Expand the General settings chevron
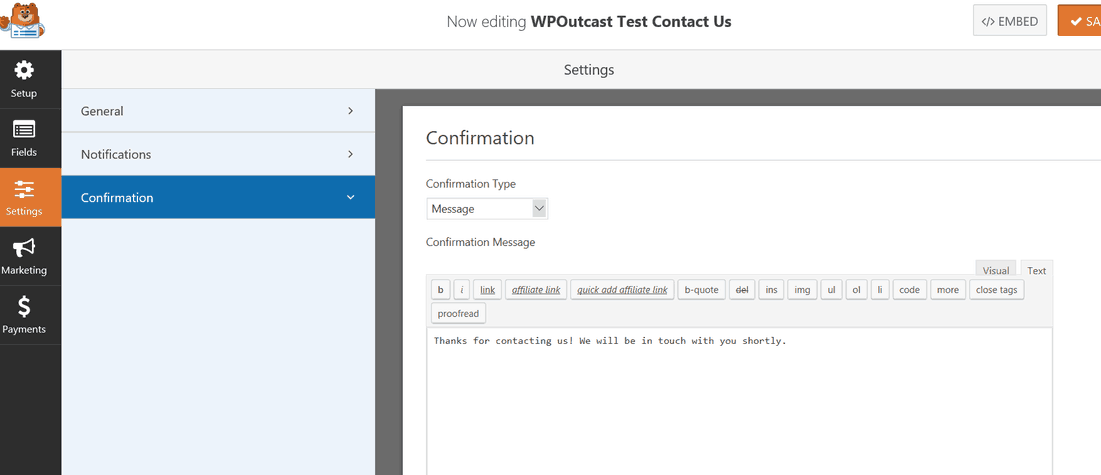This screenshot has width=1101, height=475. coord(350,111)
